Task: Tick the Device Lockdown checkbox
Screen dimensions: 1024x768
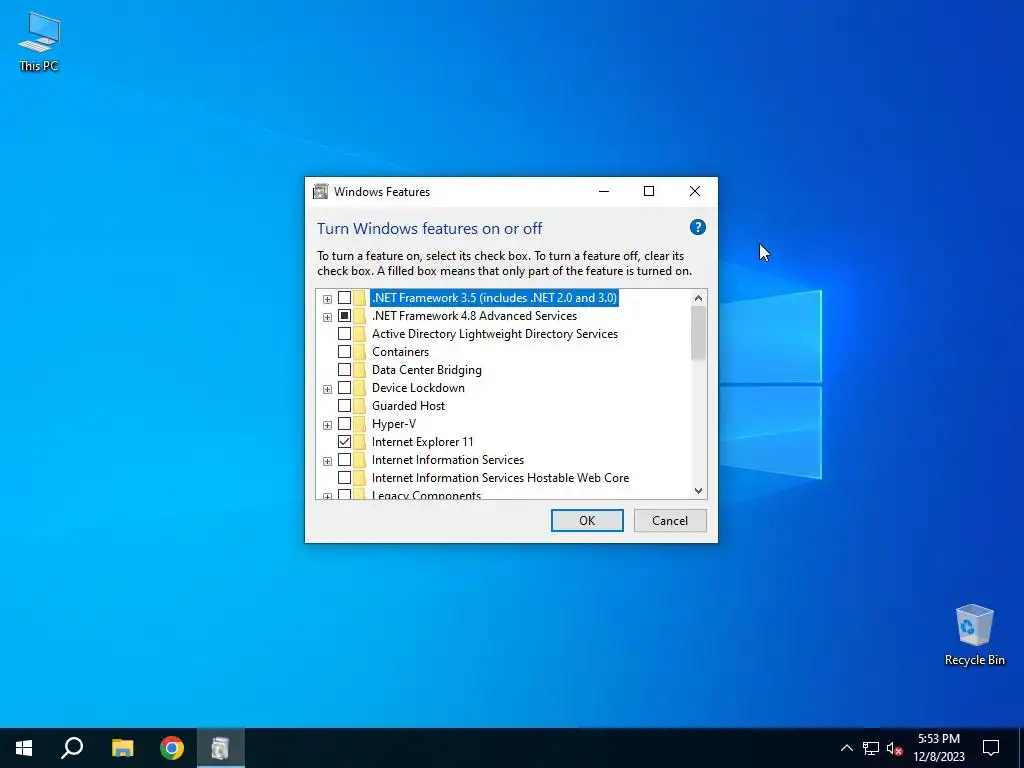Action: point(344,388)
